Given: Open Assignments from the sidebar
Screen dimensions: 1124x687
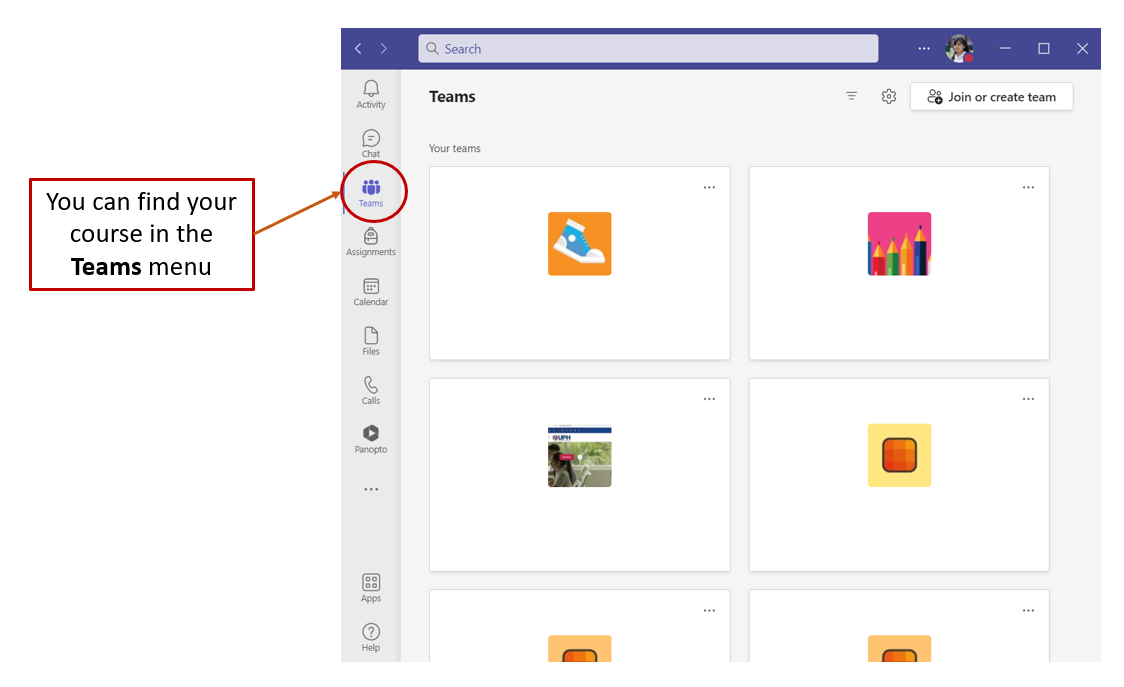Looking at the screenshot, I should click(371, 242).
